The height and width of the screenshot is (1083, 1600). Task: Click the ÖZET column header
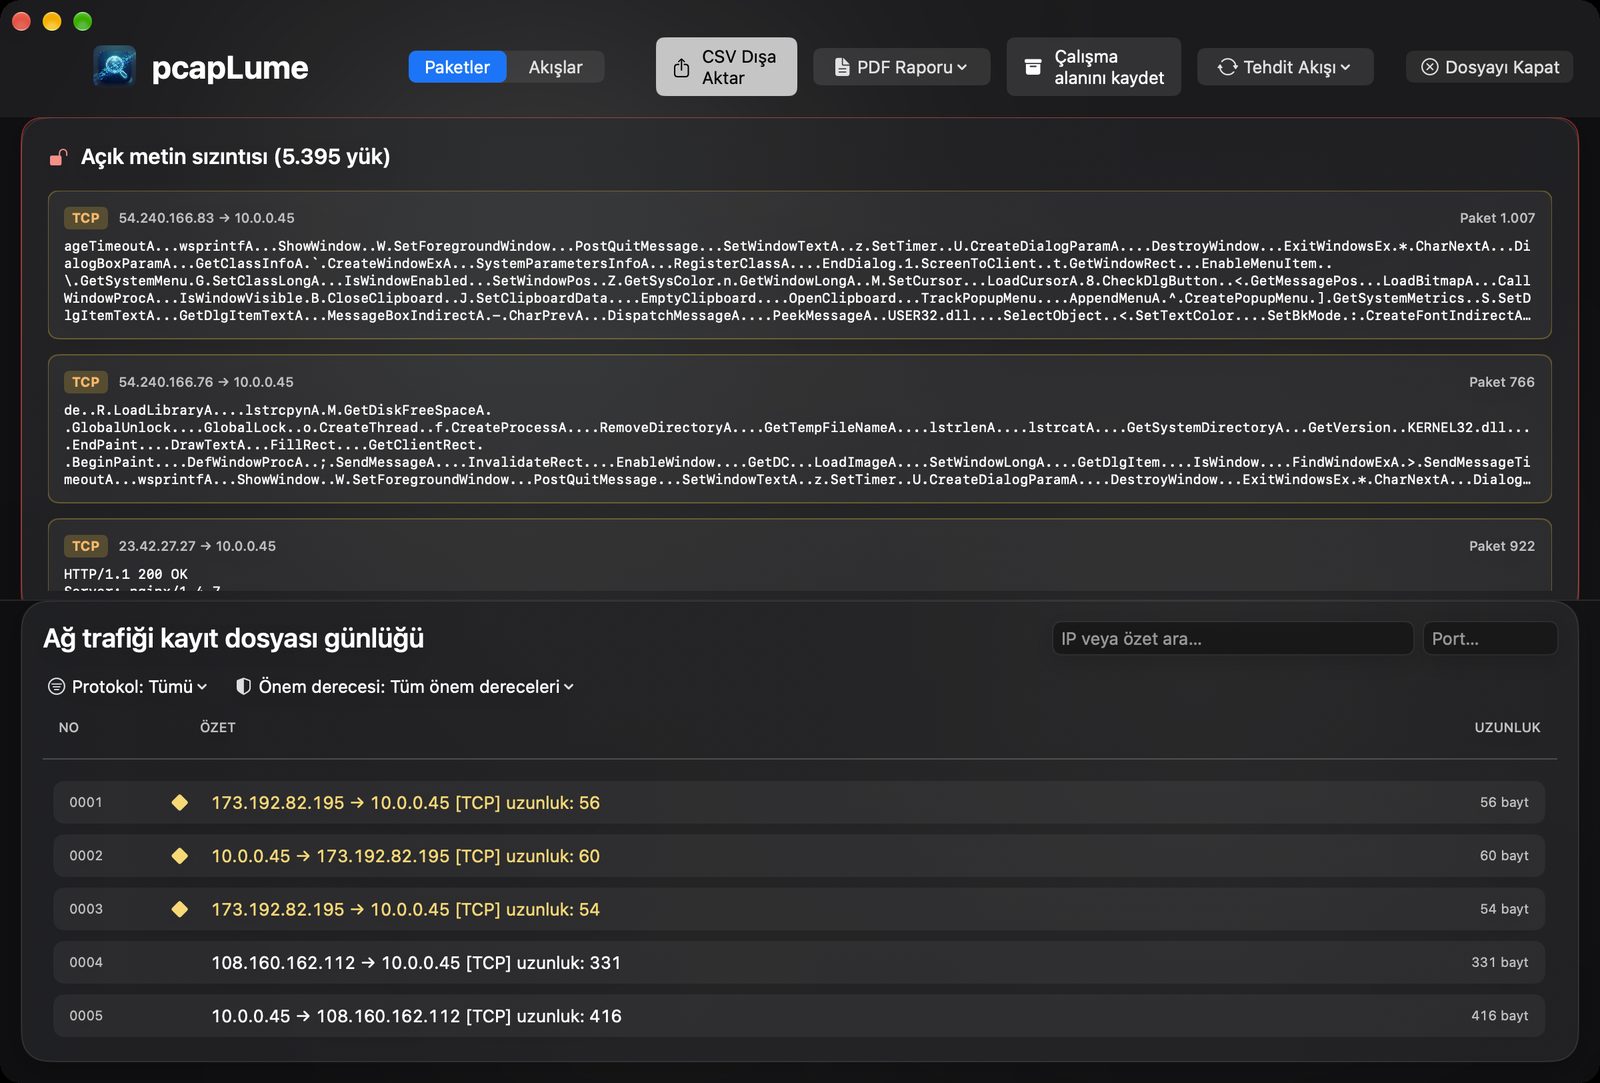click(x=218, y=727)
